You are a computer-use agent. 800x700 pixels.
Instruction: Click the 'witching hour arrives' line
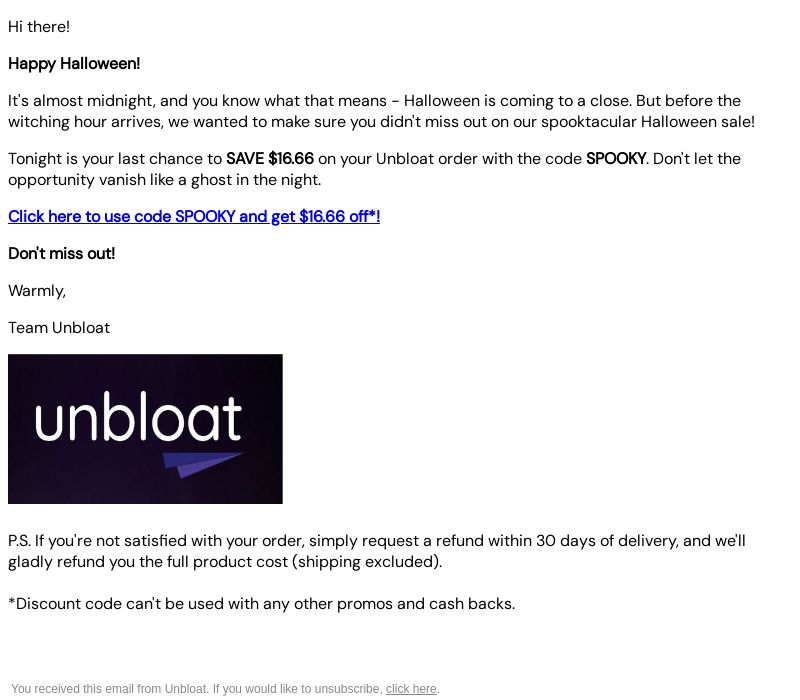(382, 122)
